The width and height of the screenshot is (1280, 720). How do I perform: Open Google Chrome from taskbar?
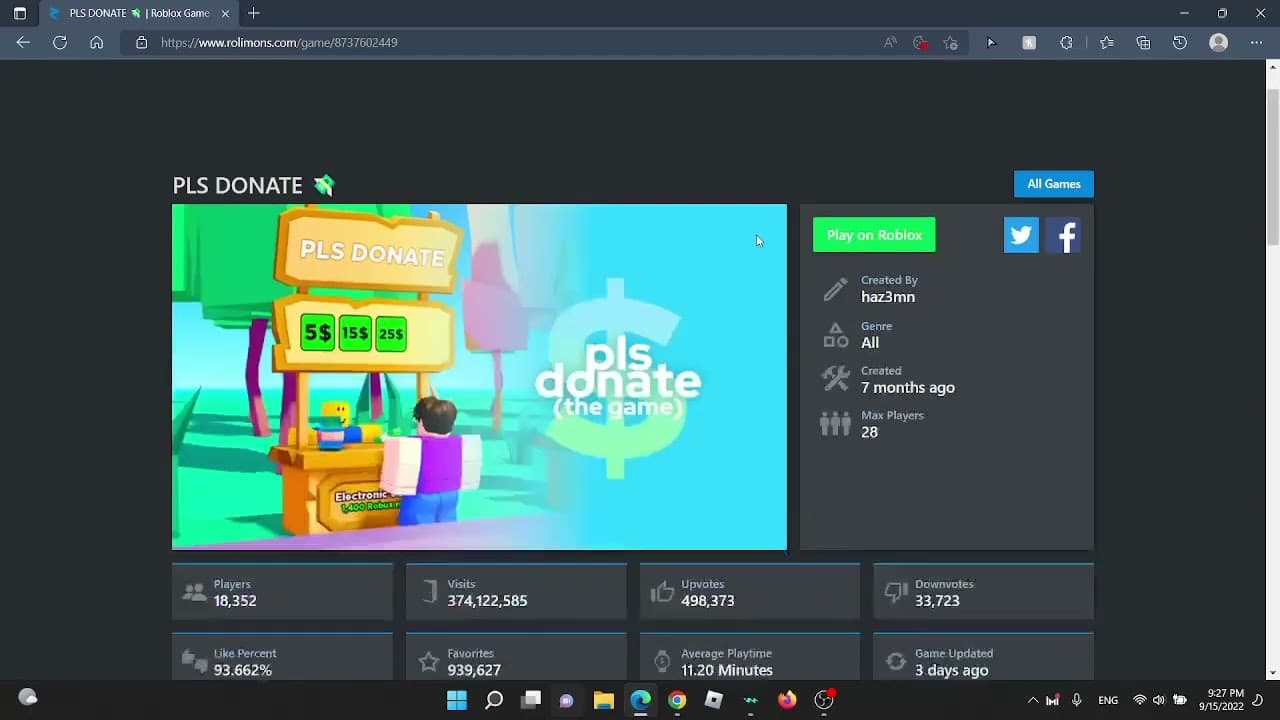(677, 700)
